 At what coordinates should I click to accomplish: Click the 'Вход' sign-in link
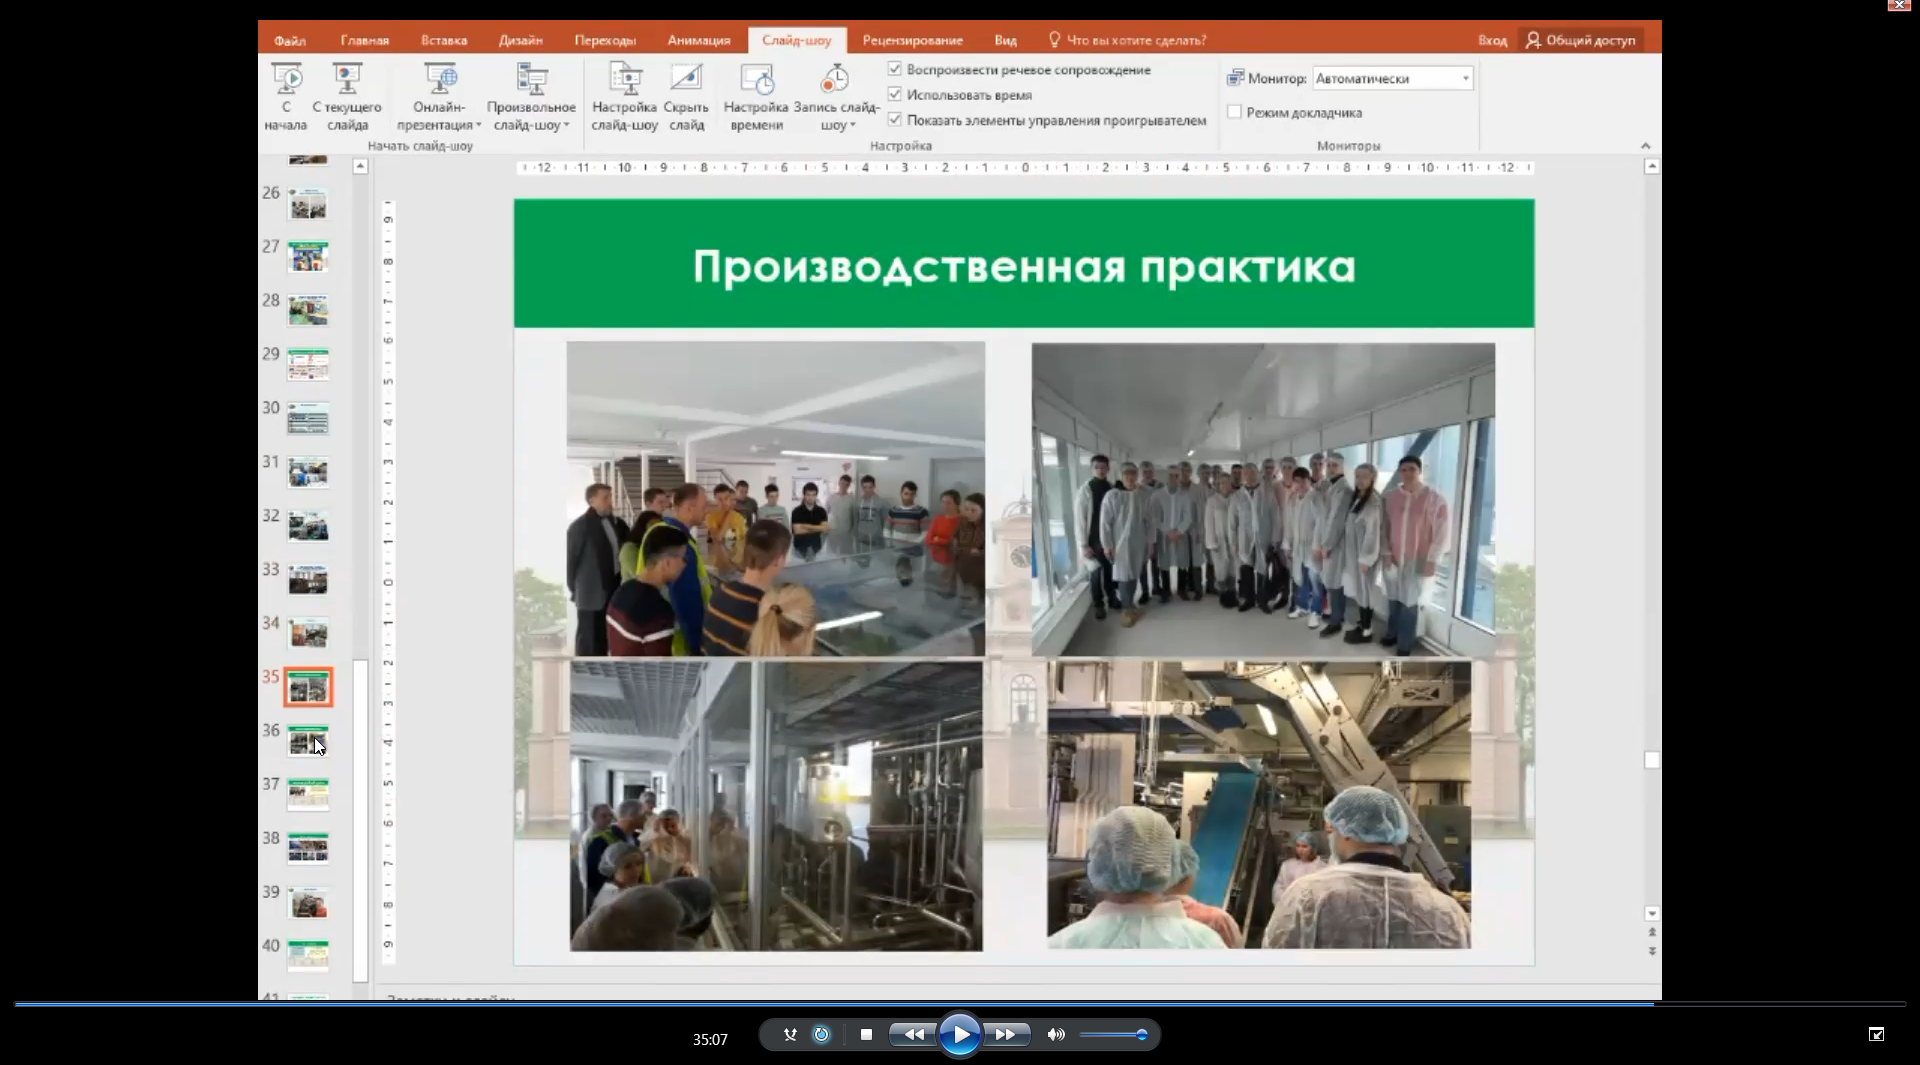[x=1492, y=40]
